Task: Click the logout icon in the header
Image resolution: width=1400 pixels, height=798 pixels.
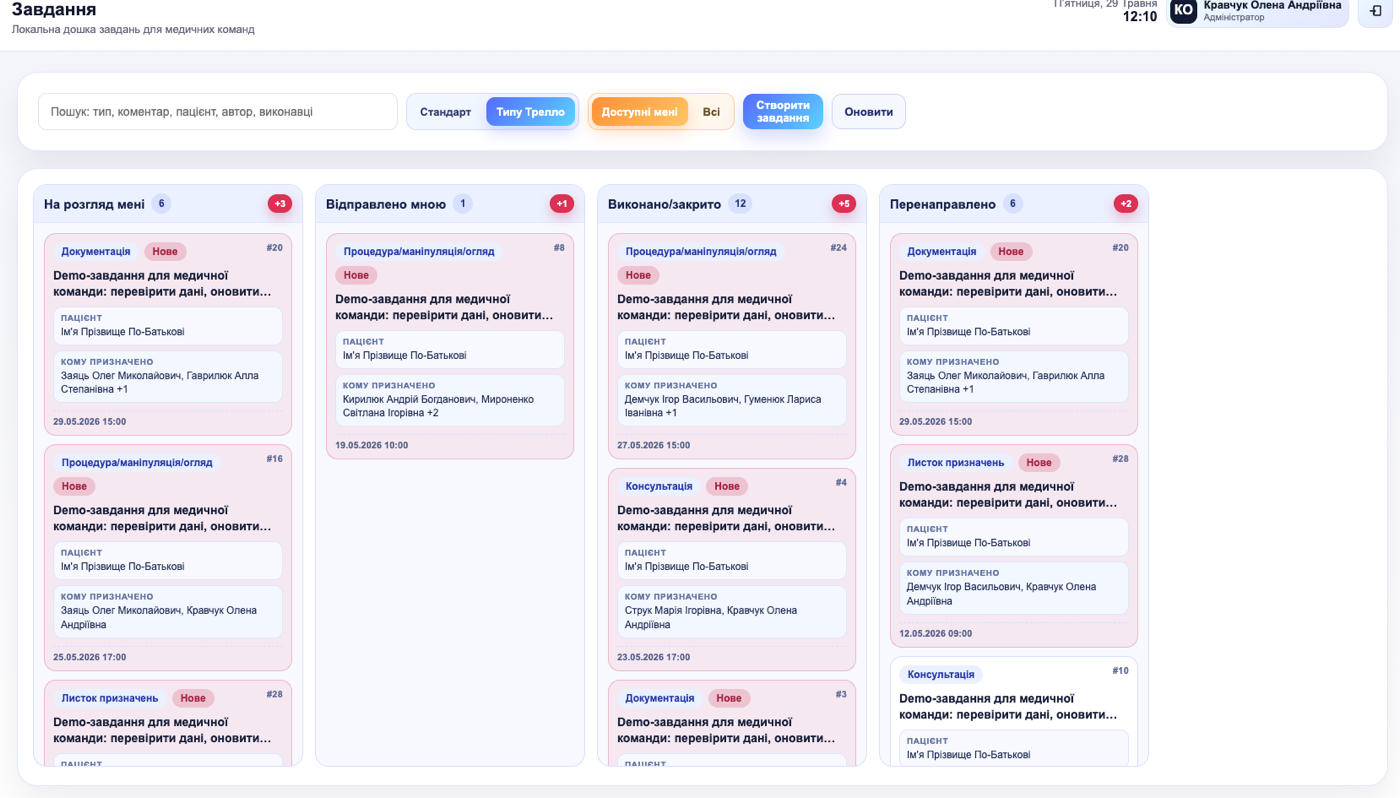Action: click(x=1376, y=11)
